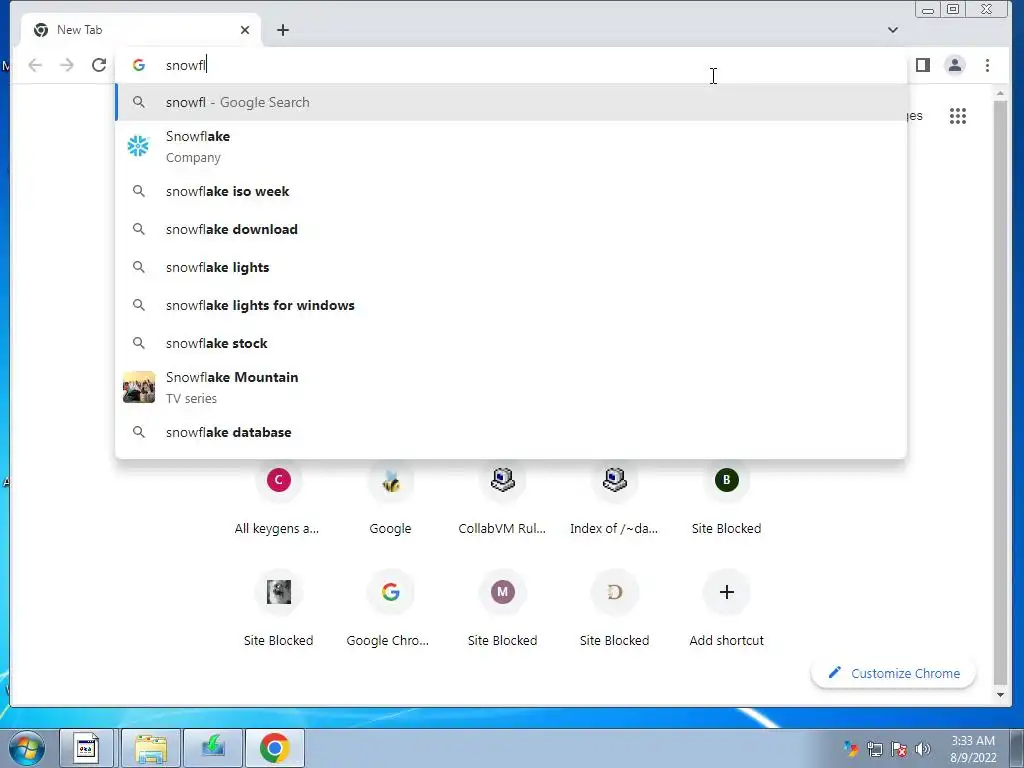Click the Snowflake Mountain thumbnail
The height and width of the screenshot is (768, 1024).
point(139,387)
